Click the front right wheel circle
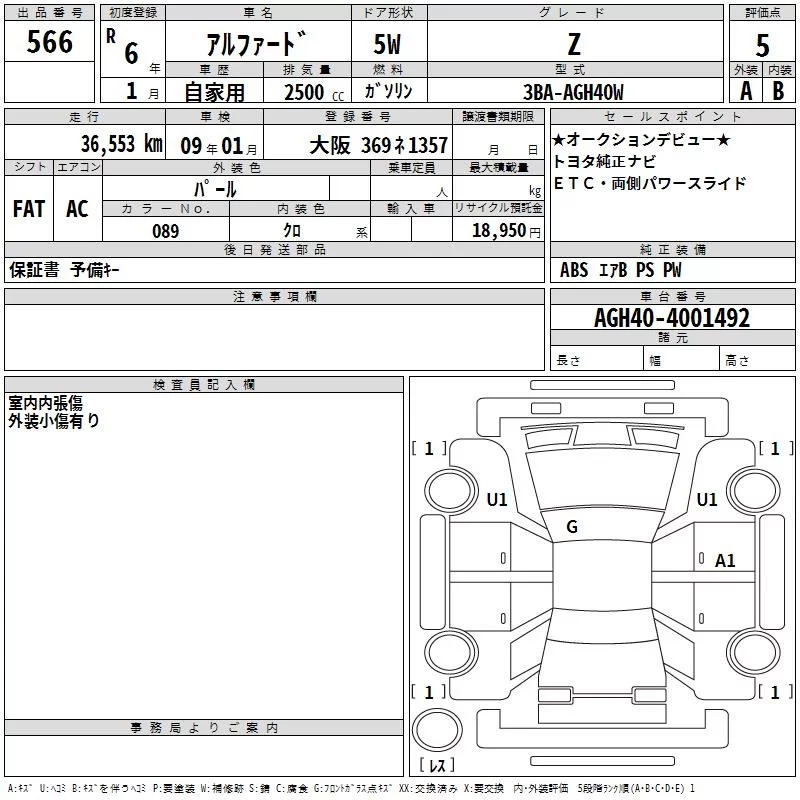This screenshot has height=800, width=800. point(754,491)
